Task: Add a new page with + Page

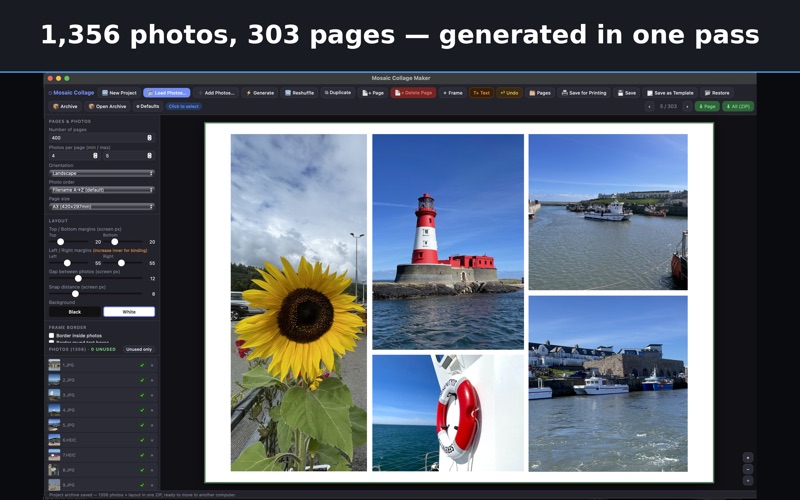Action: pyautogui.click(x=373, y=93)
